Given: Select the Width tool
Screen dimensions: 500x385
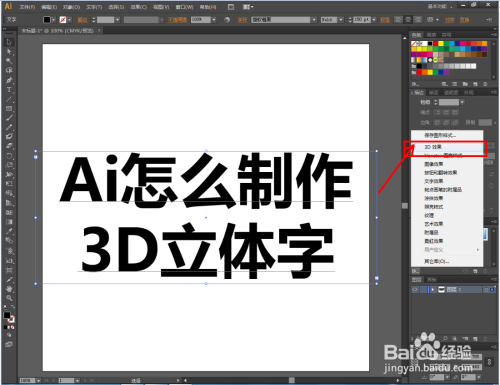Looking at the screenshot, I should click(9, 174).
